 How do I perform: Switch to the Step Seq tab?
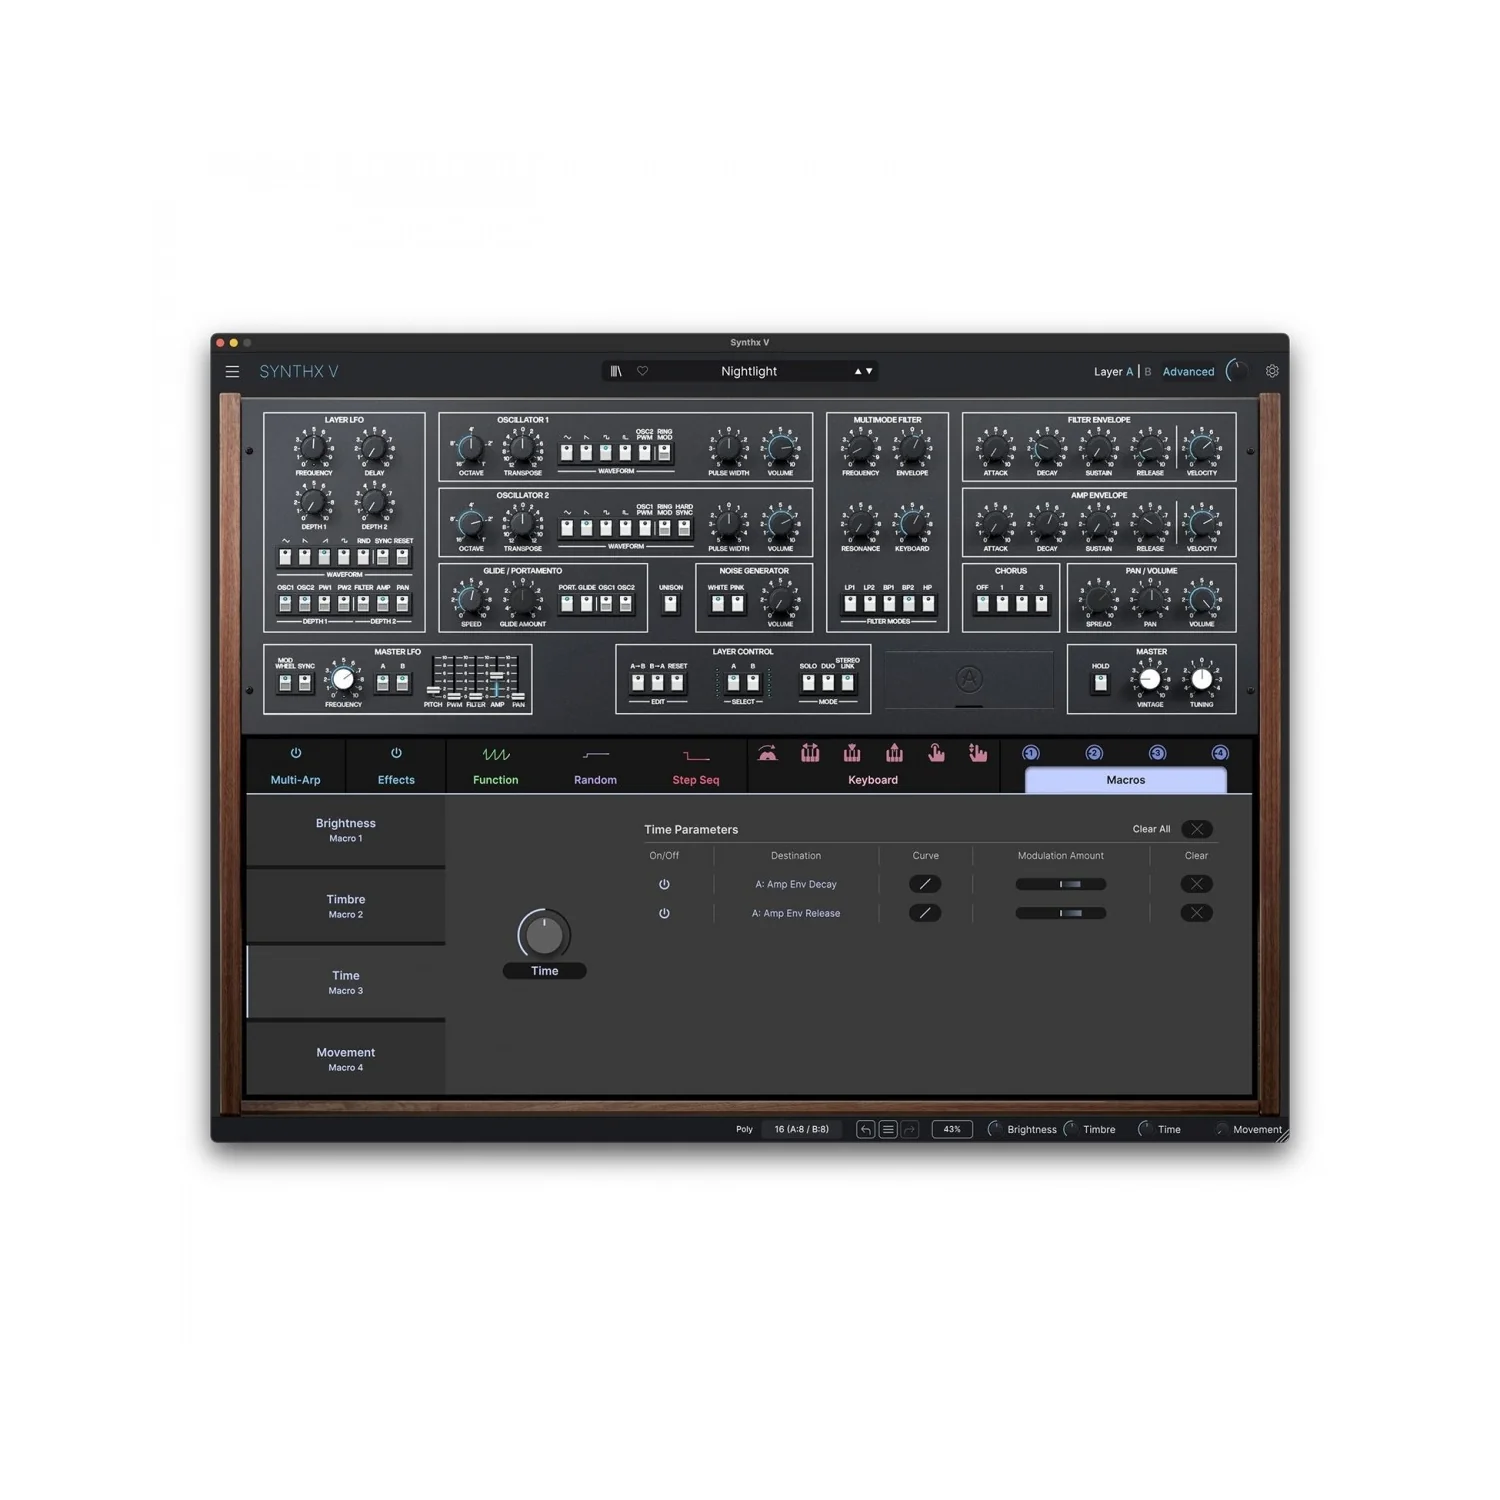coord(696,780)
